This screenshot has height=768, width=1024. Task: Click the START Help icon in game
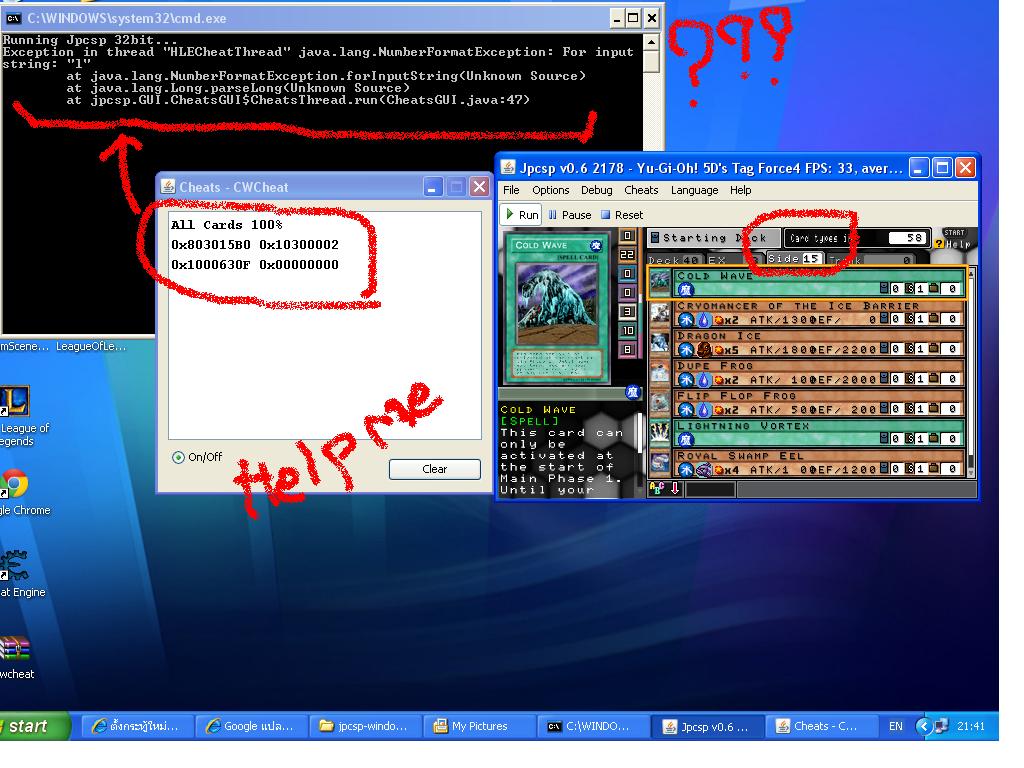[953, 238]
